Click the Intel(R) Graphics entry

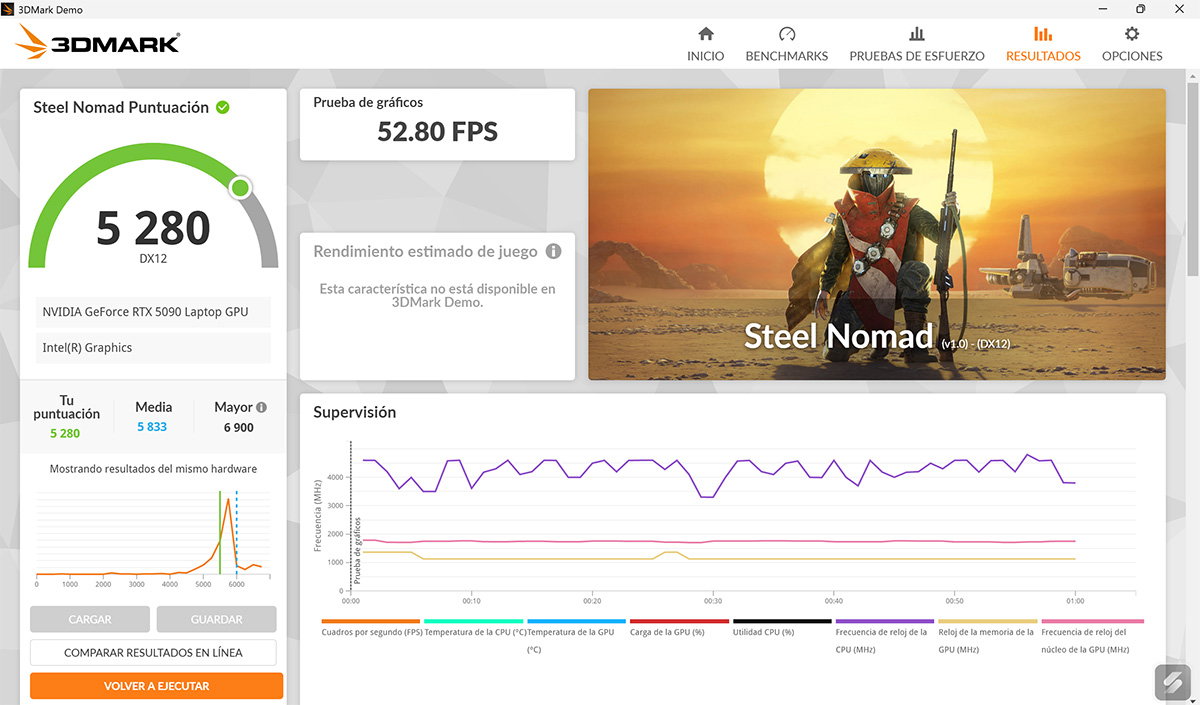point(153,348)
